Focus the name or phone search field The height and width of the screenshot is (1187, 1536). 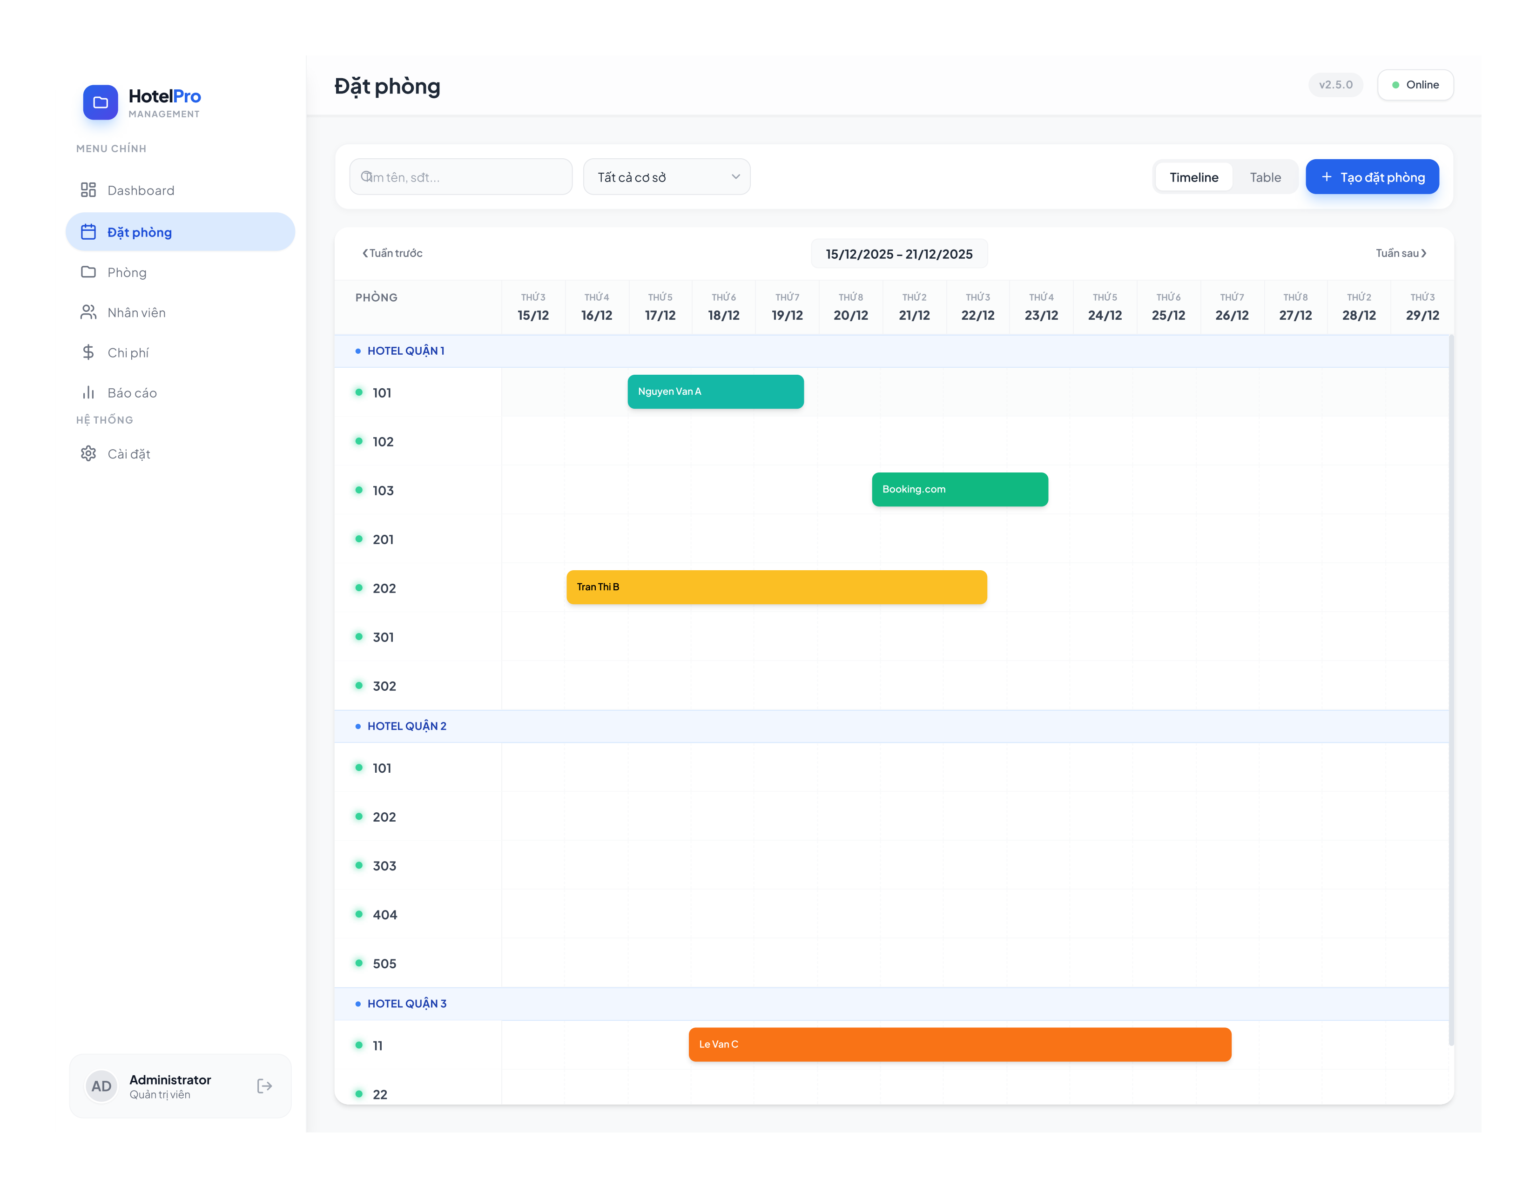coord(461,177)
